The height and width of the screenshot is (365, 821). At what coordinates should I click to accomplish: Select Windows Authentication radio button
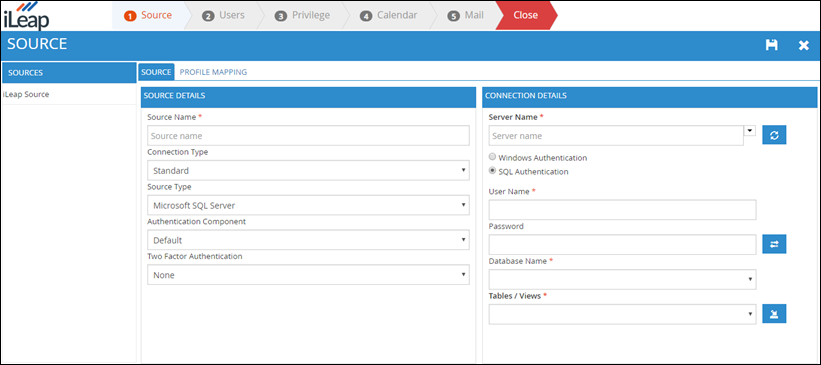[x=492, y=157]
